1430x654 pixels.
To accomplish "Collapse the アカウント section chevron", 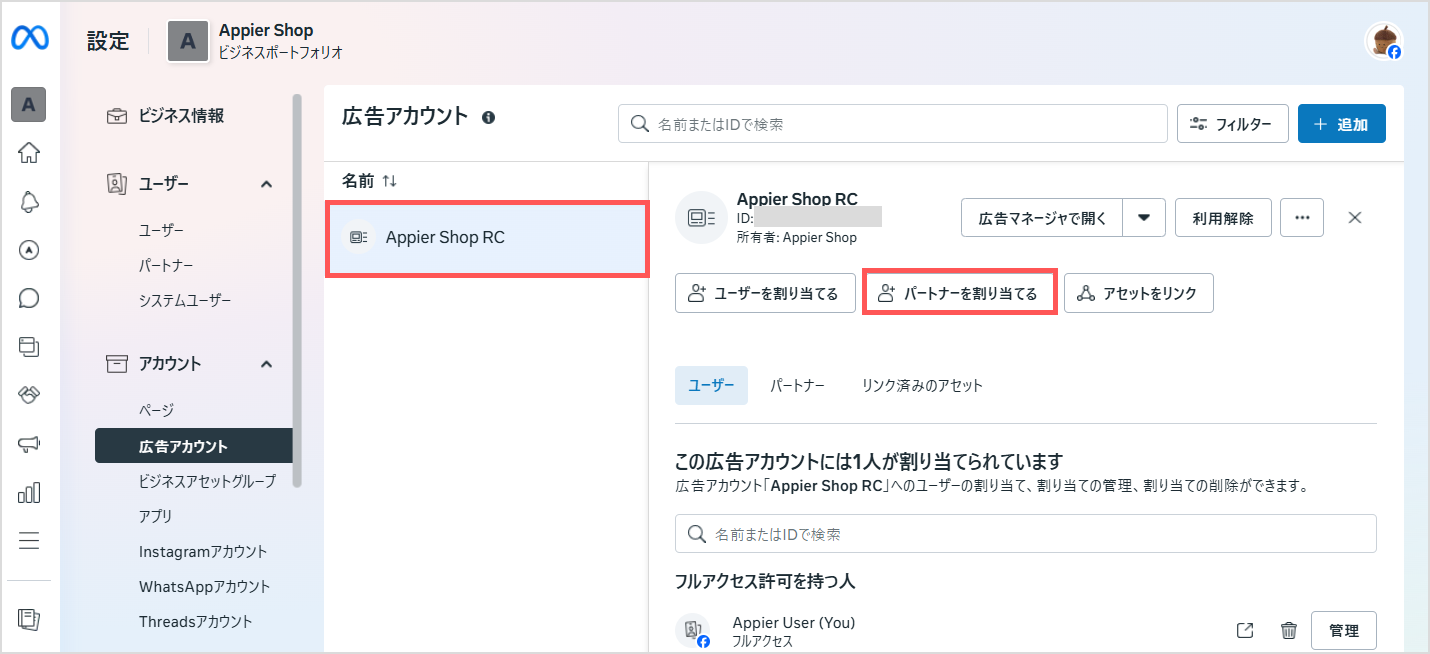I will pyautogui.click(x=266, y=364).
